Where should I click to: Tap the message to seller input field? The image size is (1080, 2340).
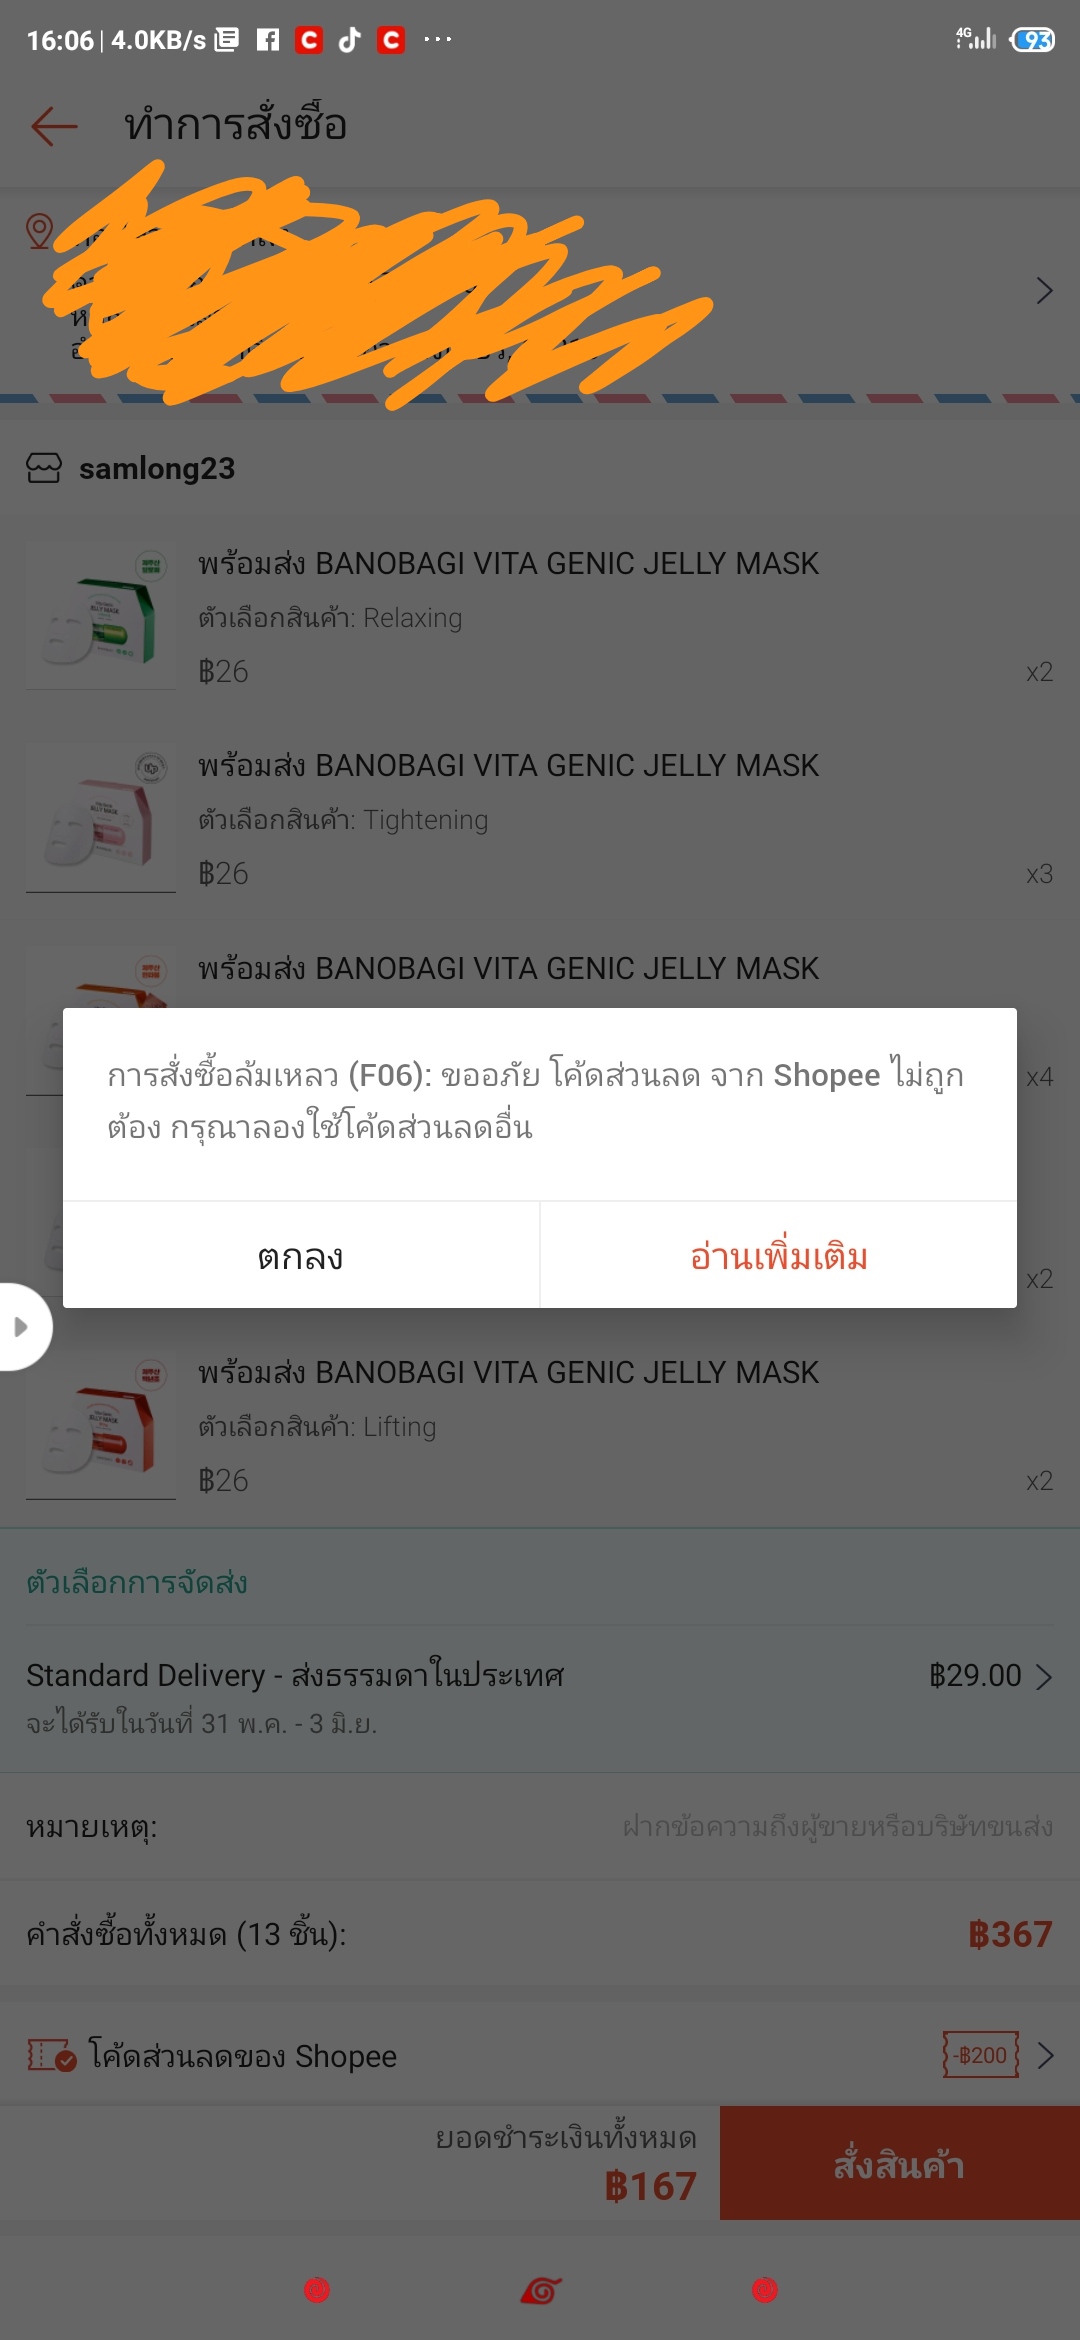837,1827
